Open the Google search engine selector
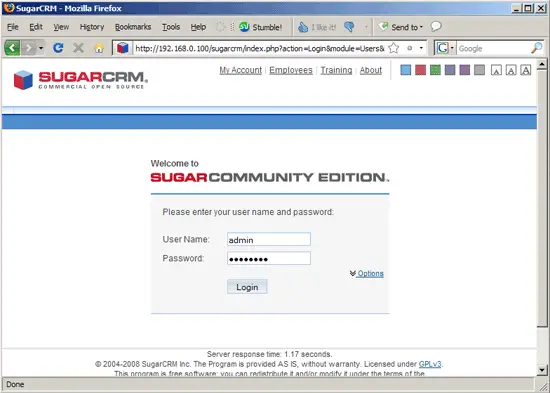This screenshot has height=393, width=550. tap(445, 48)
